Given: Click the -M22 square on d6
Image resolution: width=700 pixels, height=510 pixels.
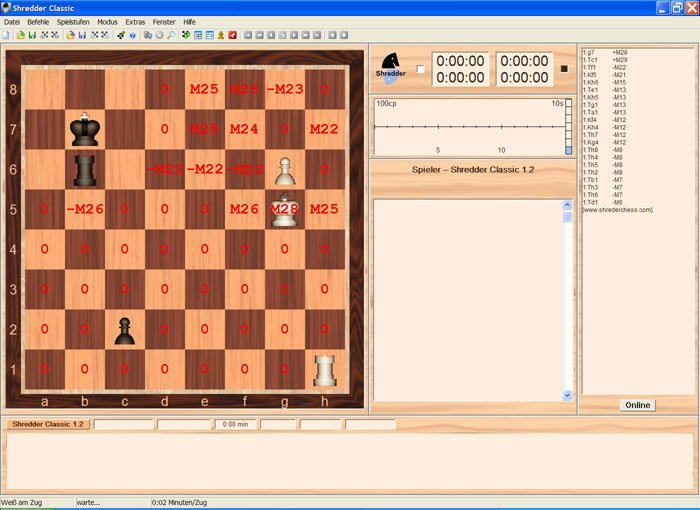Looking at the screenshot, I should coord(165,169).
